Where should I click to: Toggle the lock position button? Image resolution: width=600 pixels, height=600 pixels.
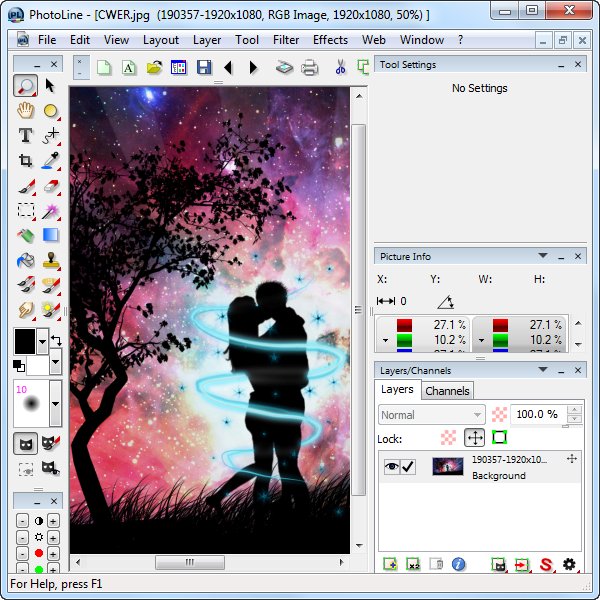tap(474, 438)
